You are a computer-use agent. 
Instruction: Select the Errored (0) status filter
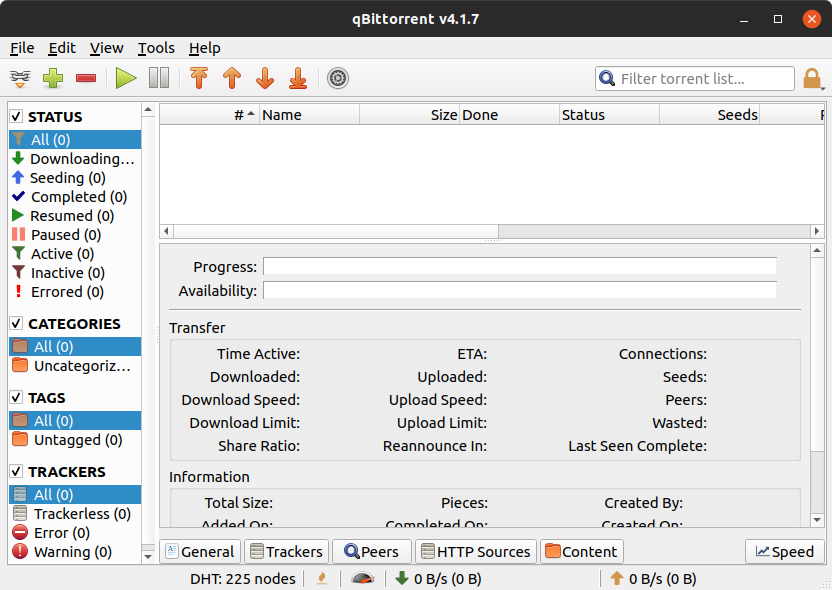tap(75, 292)
